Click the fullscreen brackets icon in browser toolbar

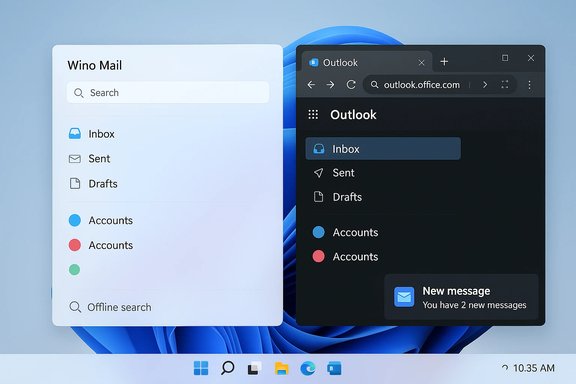pyautogui.click(x=505, y=85)
